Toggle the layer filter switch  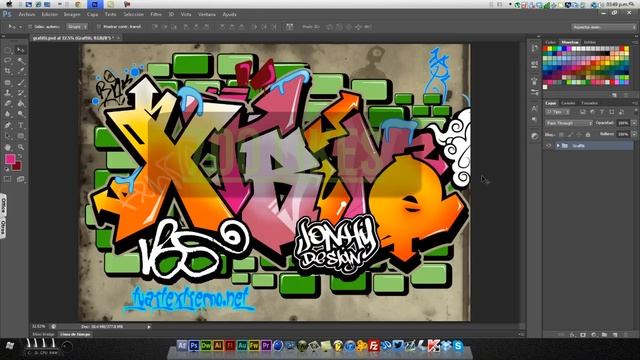[x=635, y=111]
